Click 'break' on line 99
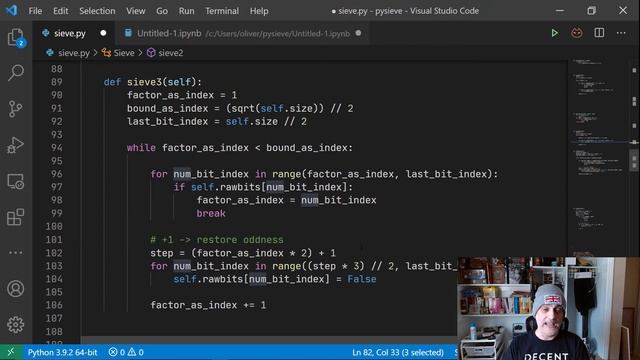This screenshot has height=360, width=640. 211,213
